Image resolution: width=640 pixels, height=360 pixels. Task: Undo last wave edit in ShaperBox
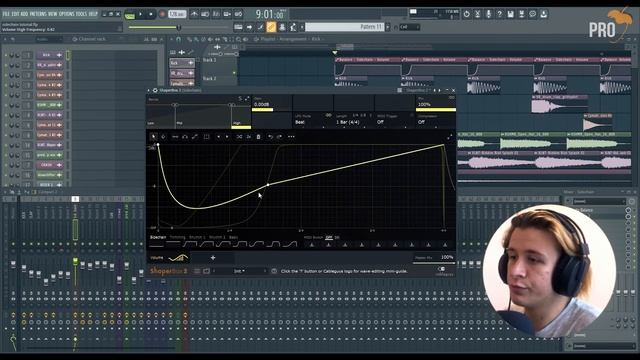coord(270,137)
